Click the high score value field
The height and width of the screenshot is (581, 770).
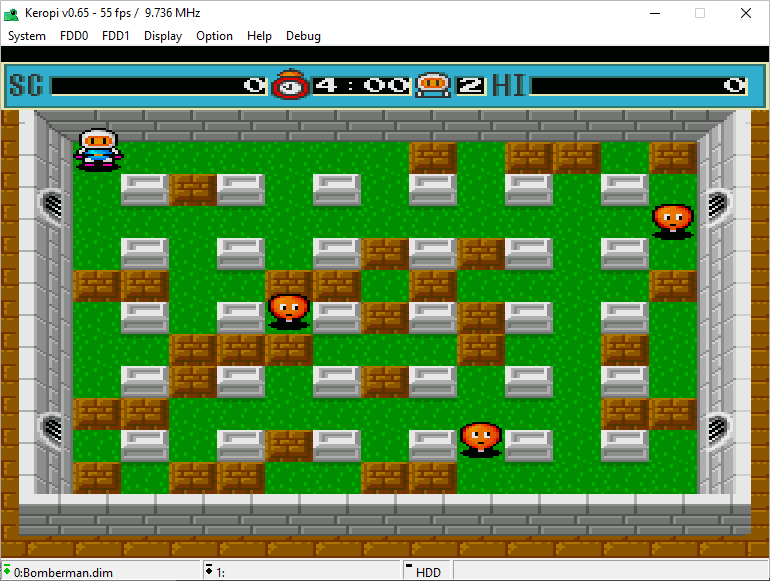(638, 86)
